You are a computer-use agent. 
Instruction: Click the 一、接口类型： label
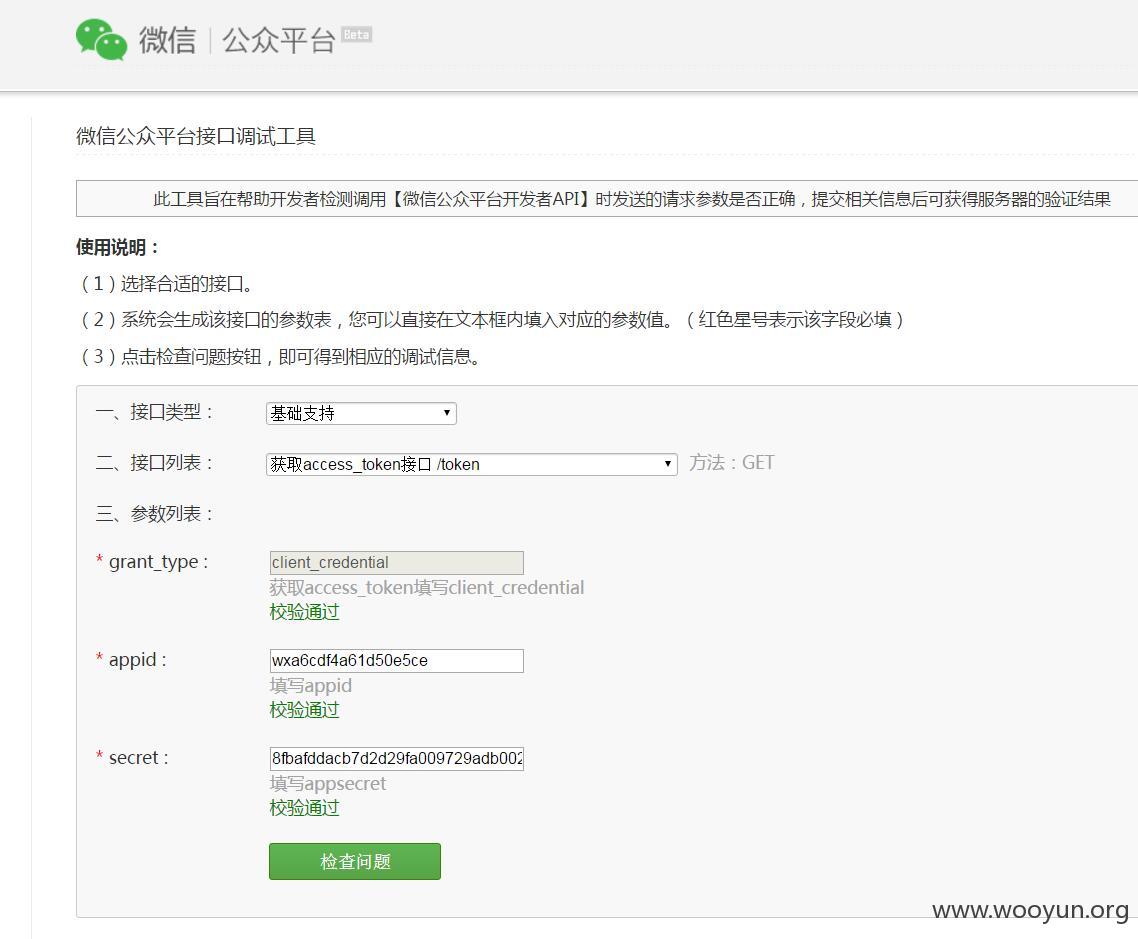pyautogui.click(x=155, y=412)
